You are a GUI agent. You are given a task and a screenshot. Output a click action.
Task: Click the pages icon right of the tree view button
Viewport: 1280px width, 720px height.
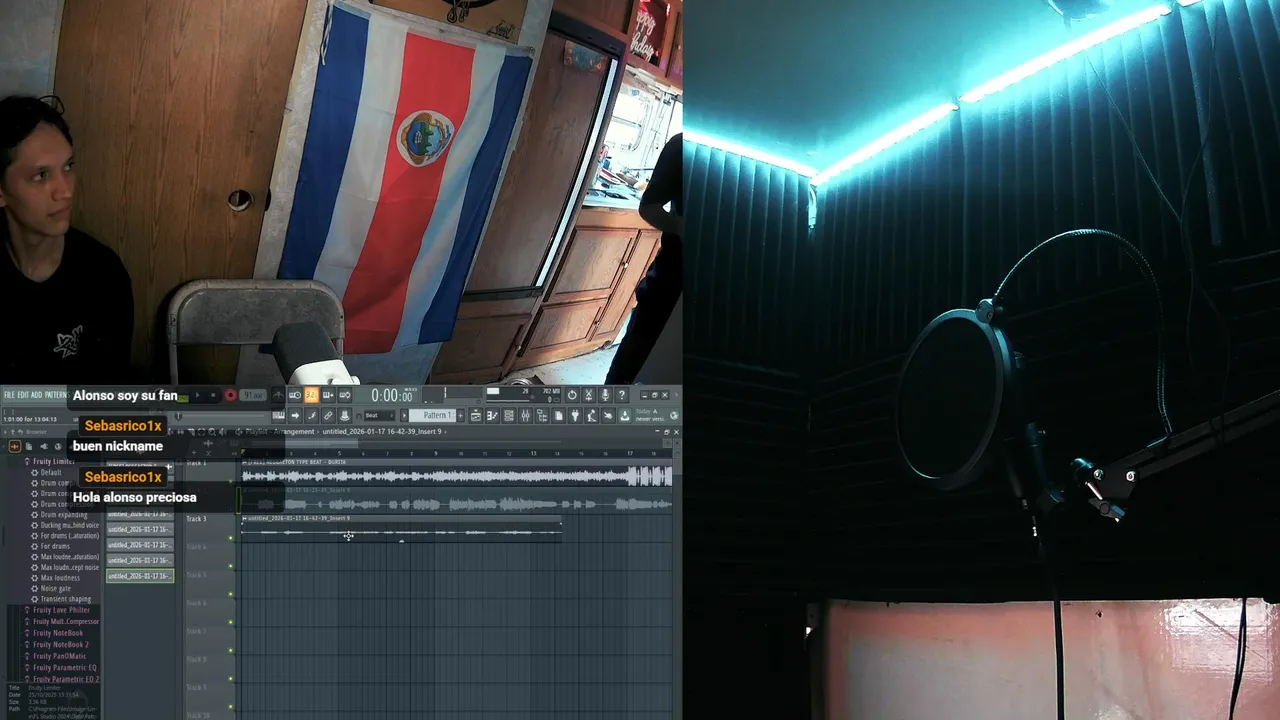(x=558, y=415)
